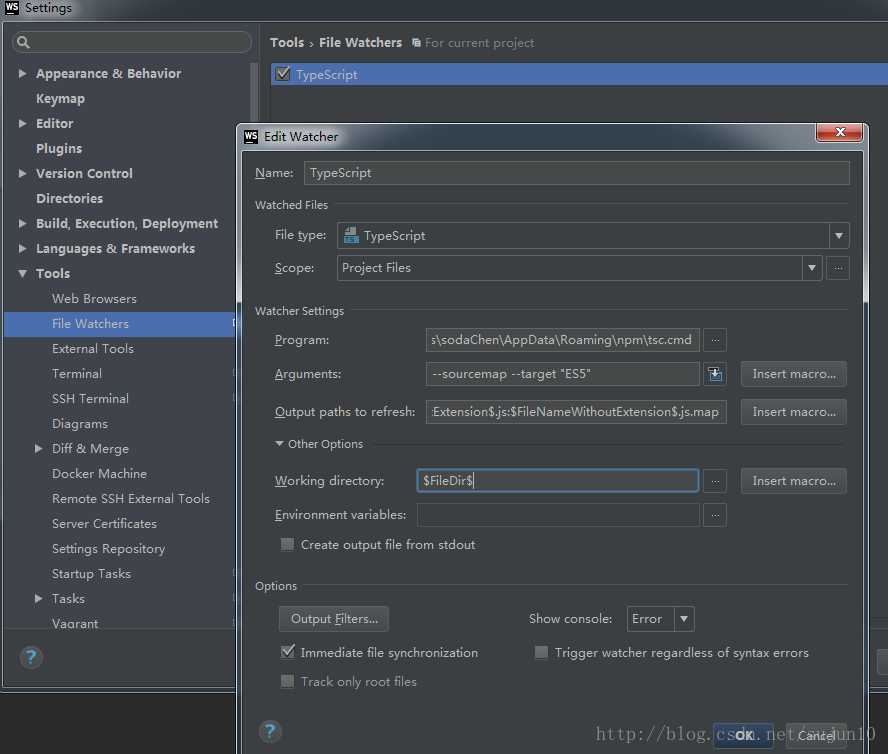Click the search magnifier icon in Settings
This screenshot has height=754, width=888.
[x=23, y=42]
